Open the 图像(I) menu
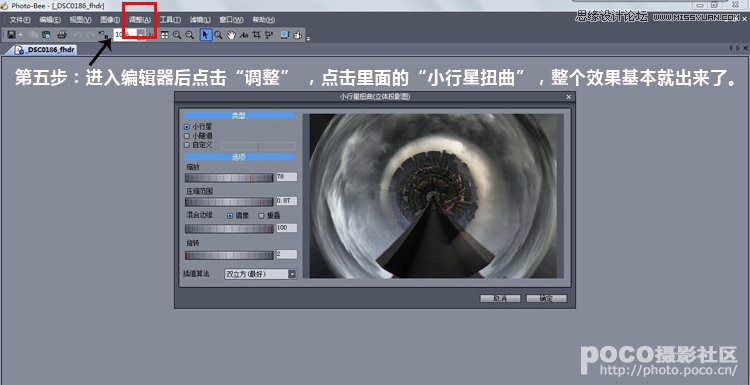The width and height of the screenshot is (750, 385). [110, 20]
